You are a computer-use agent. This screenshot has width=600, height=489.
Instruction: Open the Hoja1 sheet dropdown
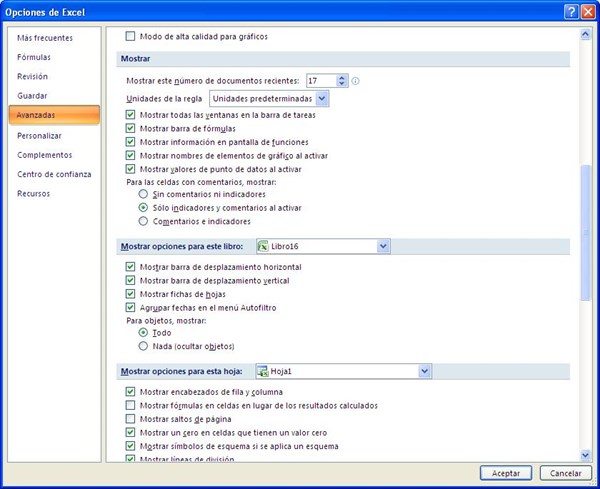(x=424, y=371)
